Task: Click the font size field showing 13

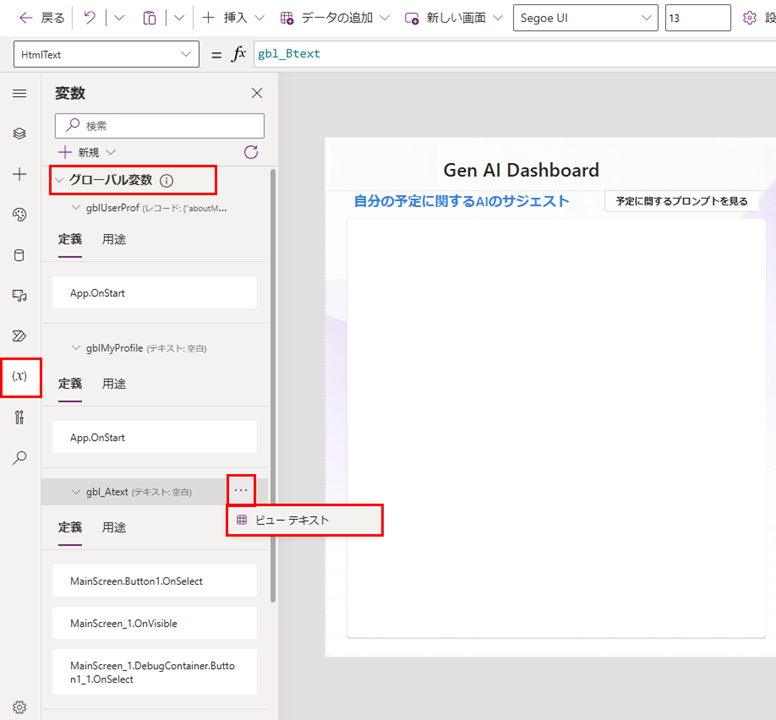Action: pyautogui.click(x=698, y=18)
